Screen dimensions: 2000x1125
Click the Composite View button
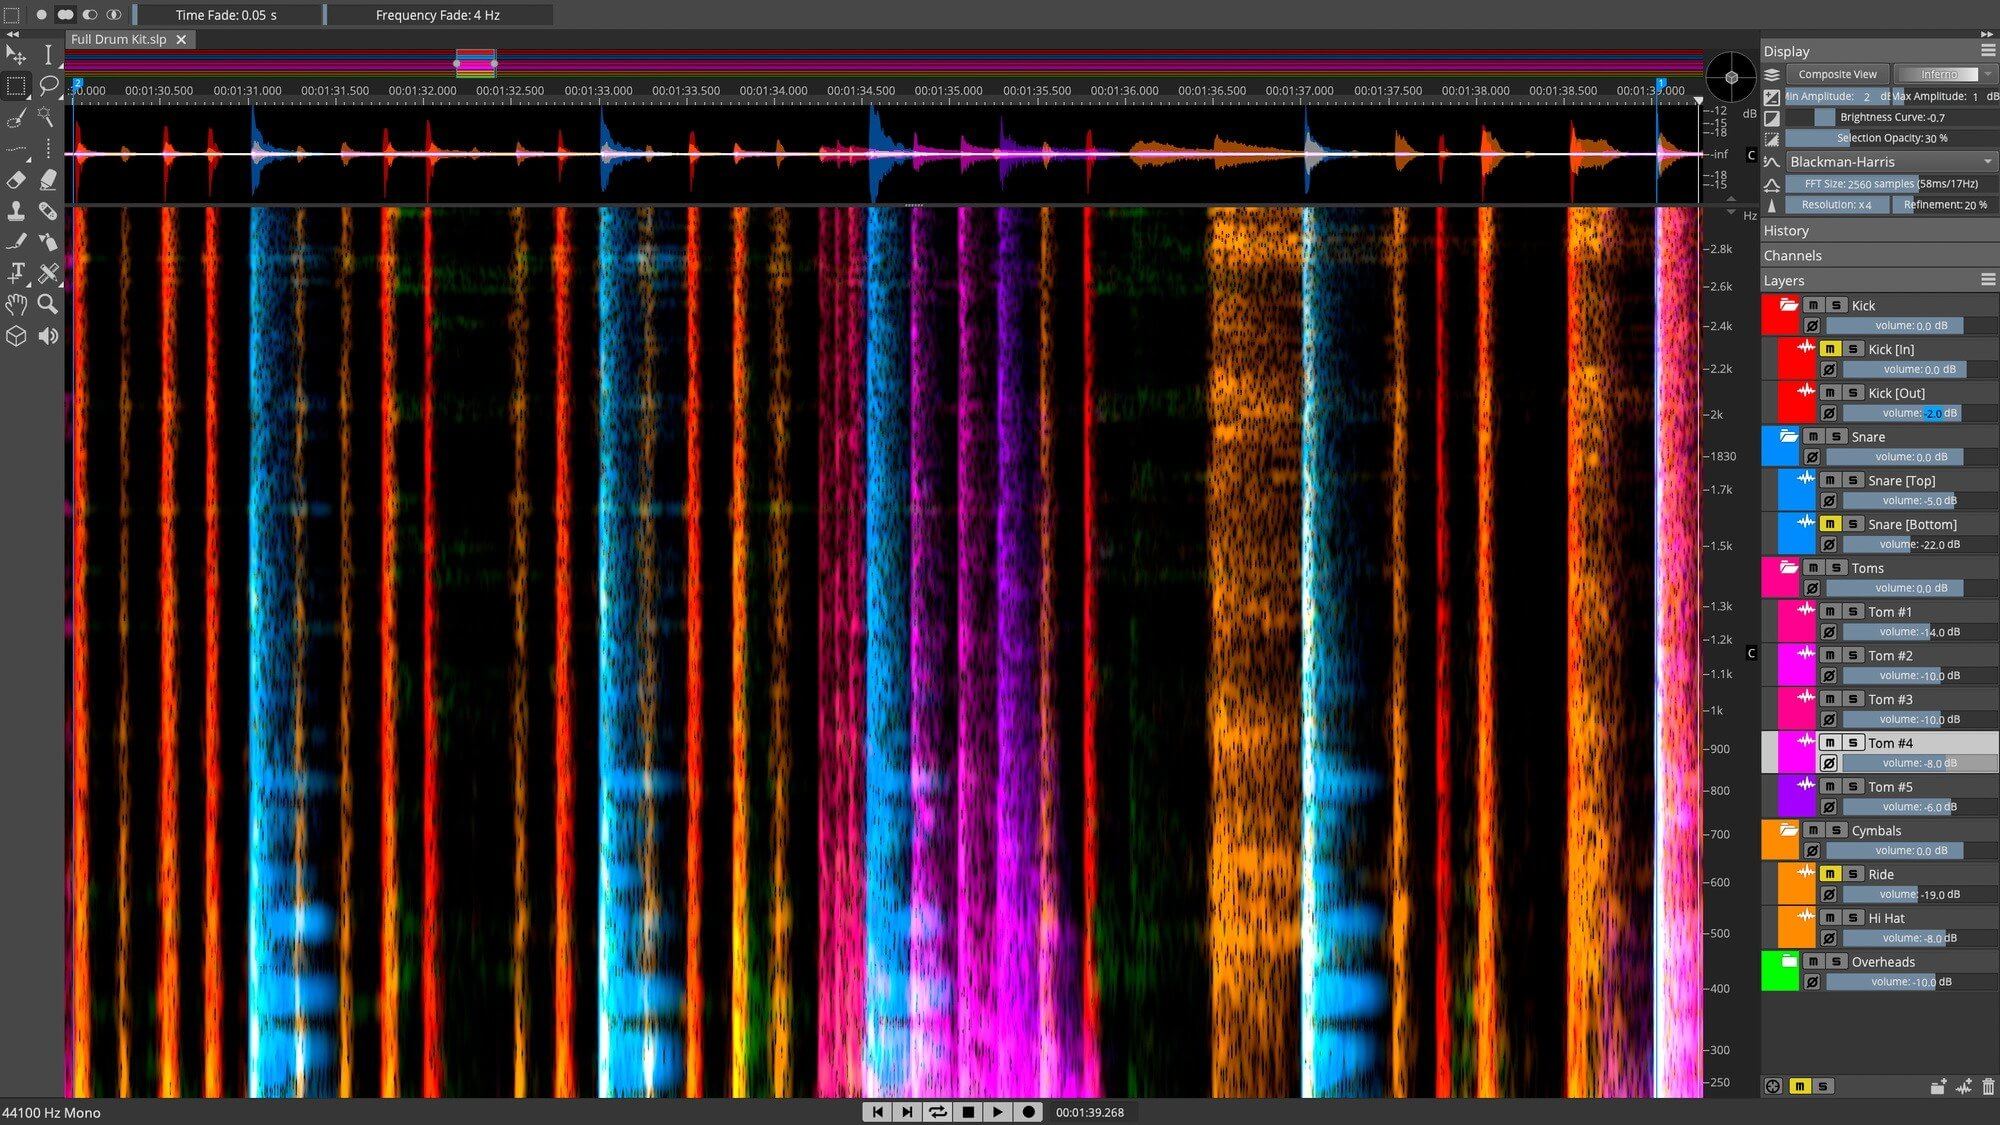[1837, 73]
